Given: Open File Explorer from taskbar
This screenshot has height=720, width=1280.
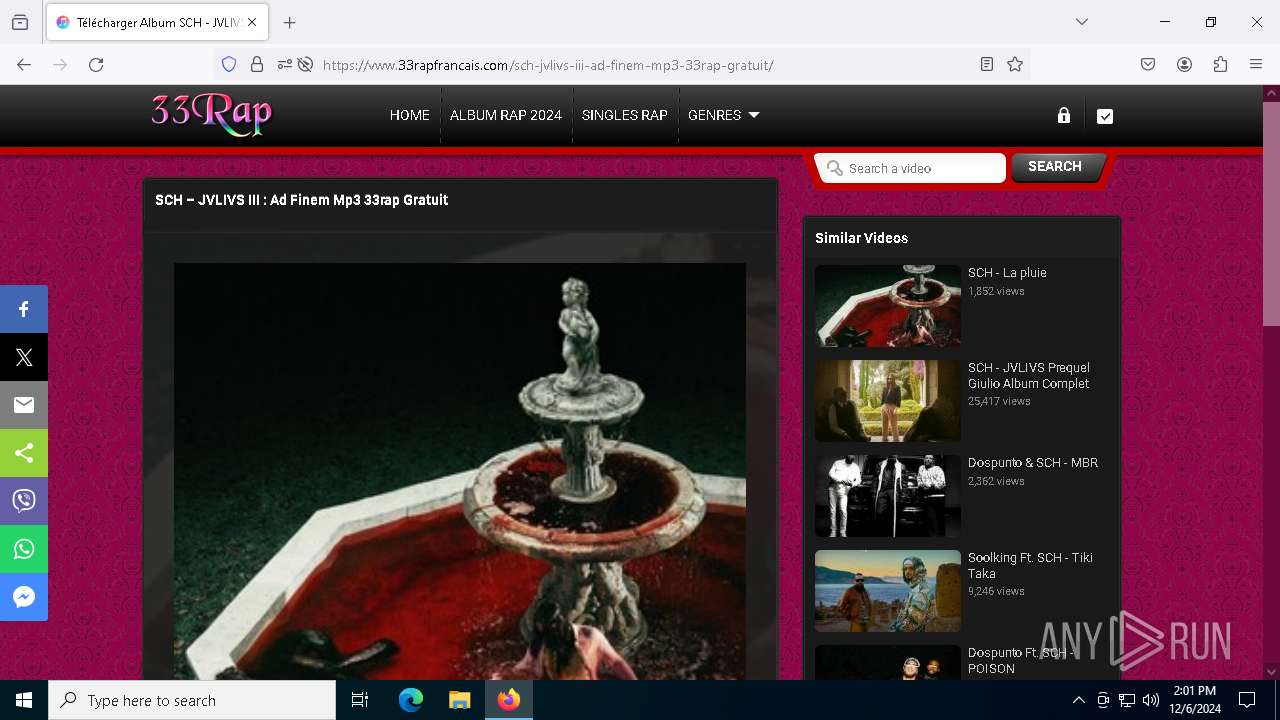Looking at the screenshot, I should 459,700.
